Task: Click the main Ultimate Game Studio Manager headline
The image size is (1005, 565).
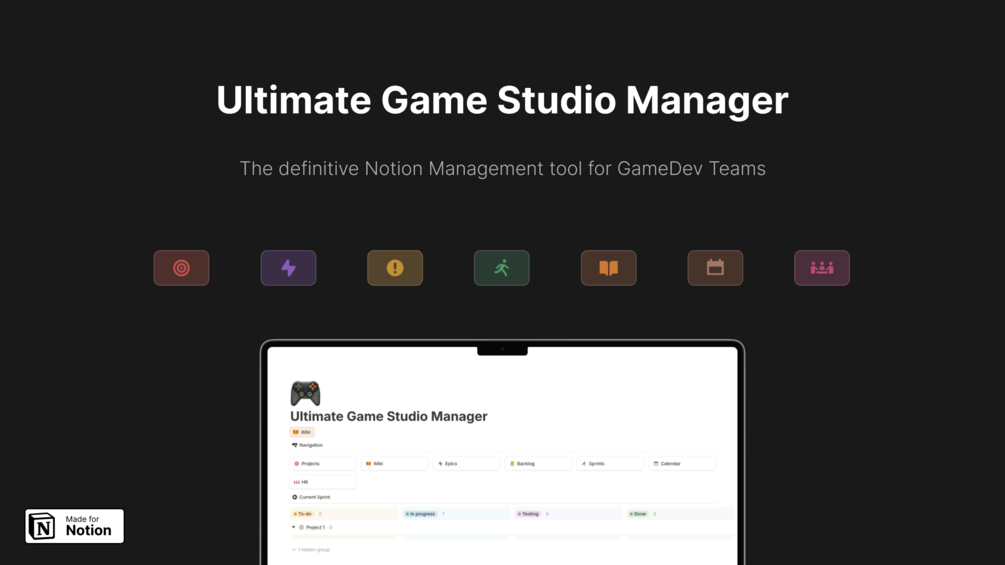Action: (502, 100)
